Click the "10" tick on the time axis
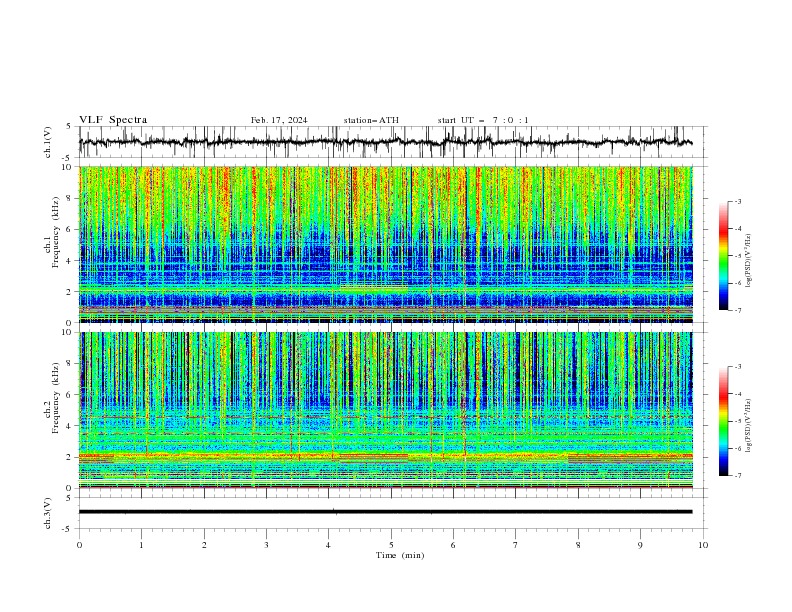Image resolution: width=792 pixels, height=612 pixels. (x=703, y=545)
